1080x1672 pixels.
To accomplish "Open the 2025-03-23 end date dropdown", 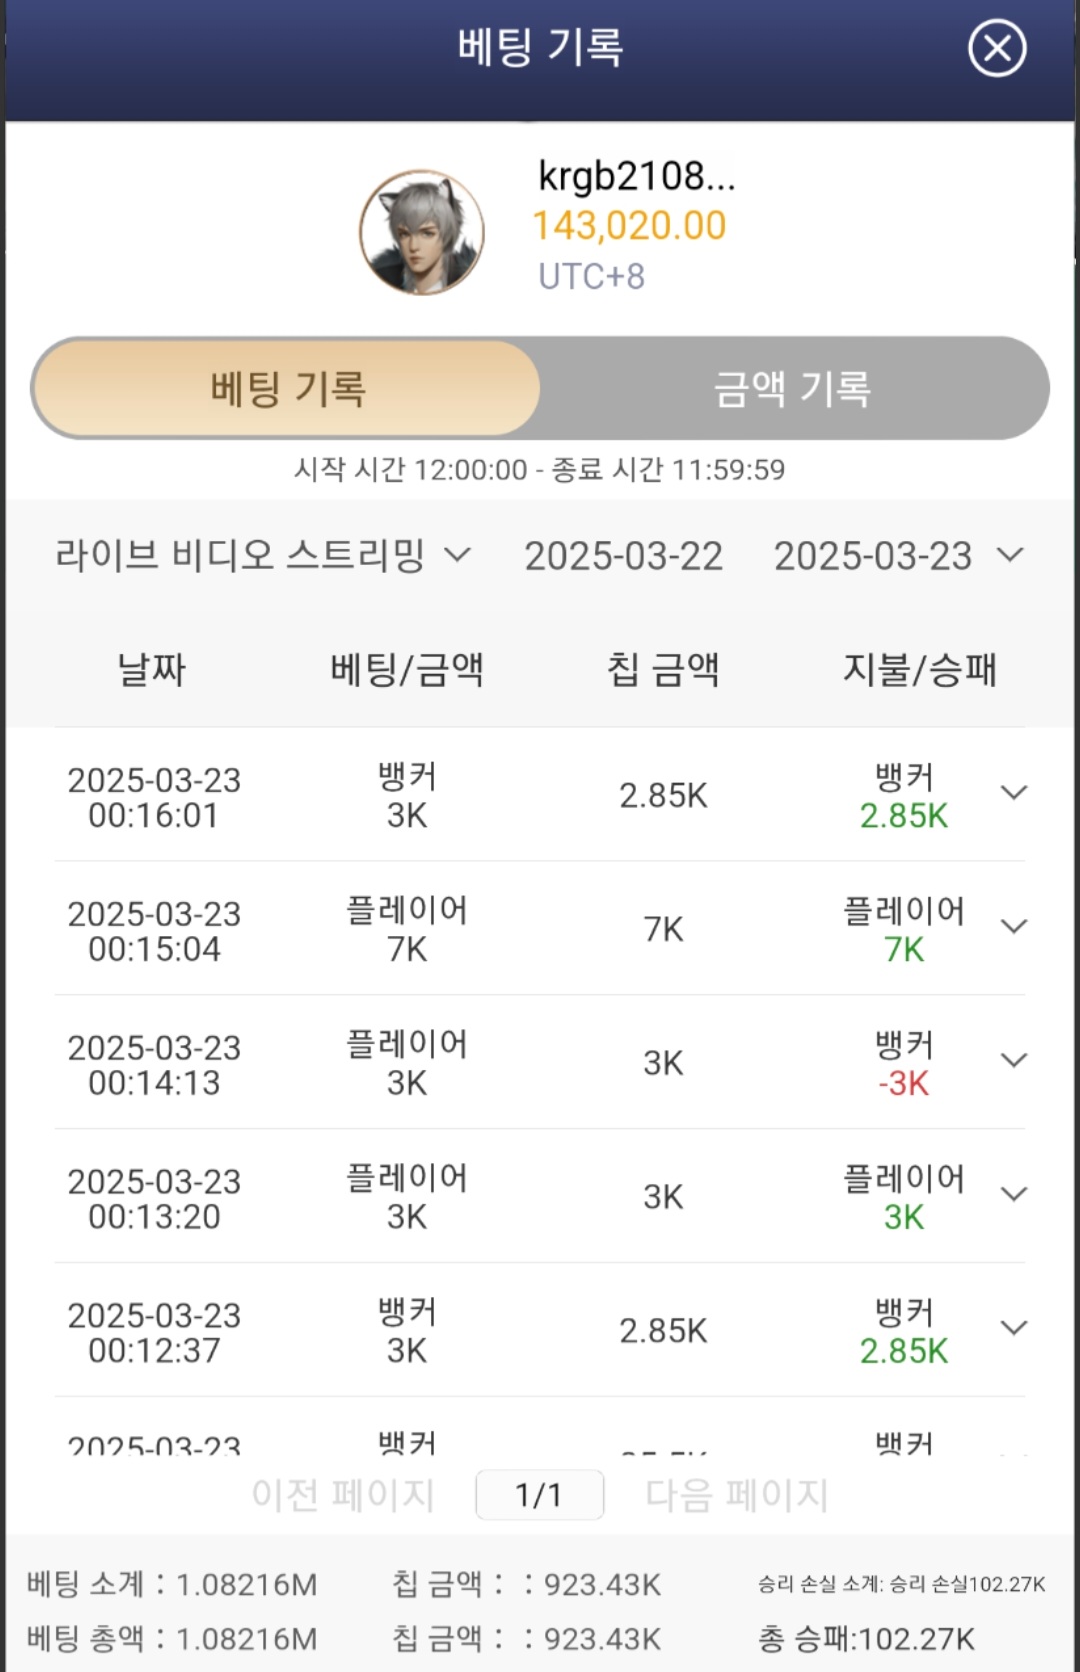I will pyautogui.click(x=898, y=556).
